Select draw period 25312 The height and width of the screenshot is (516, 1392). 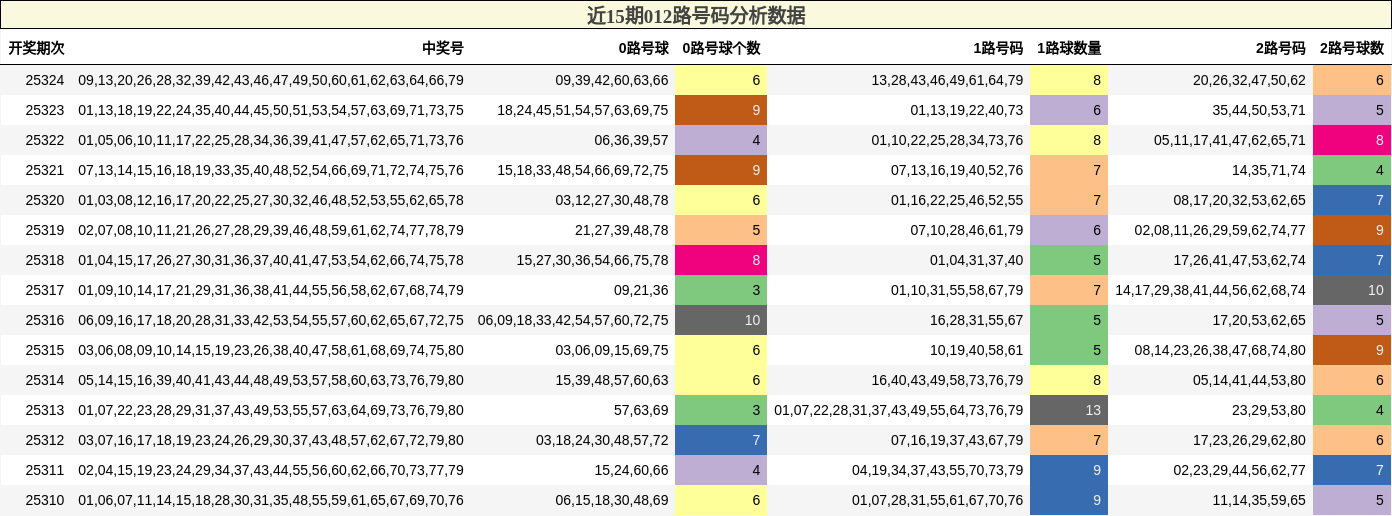[45, 440]
